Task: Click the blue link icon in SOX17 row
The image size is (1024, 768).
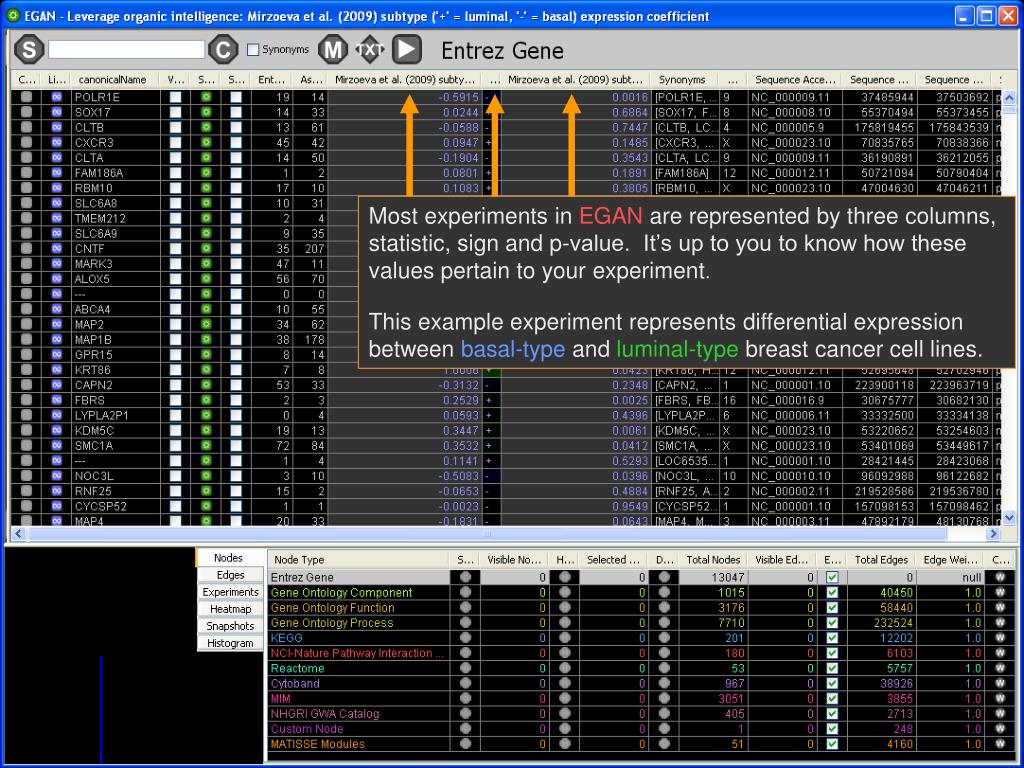Action: click(57, 112)
